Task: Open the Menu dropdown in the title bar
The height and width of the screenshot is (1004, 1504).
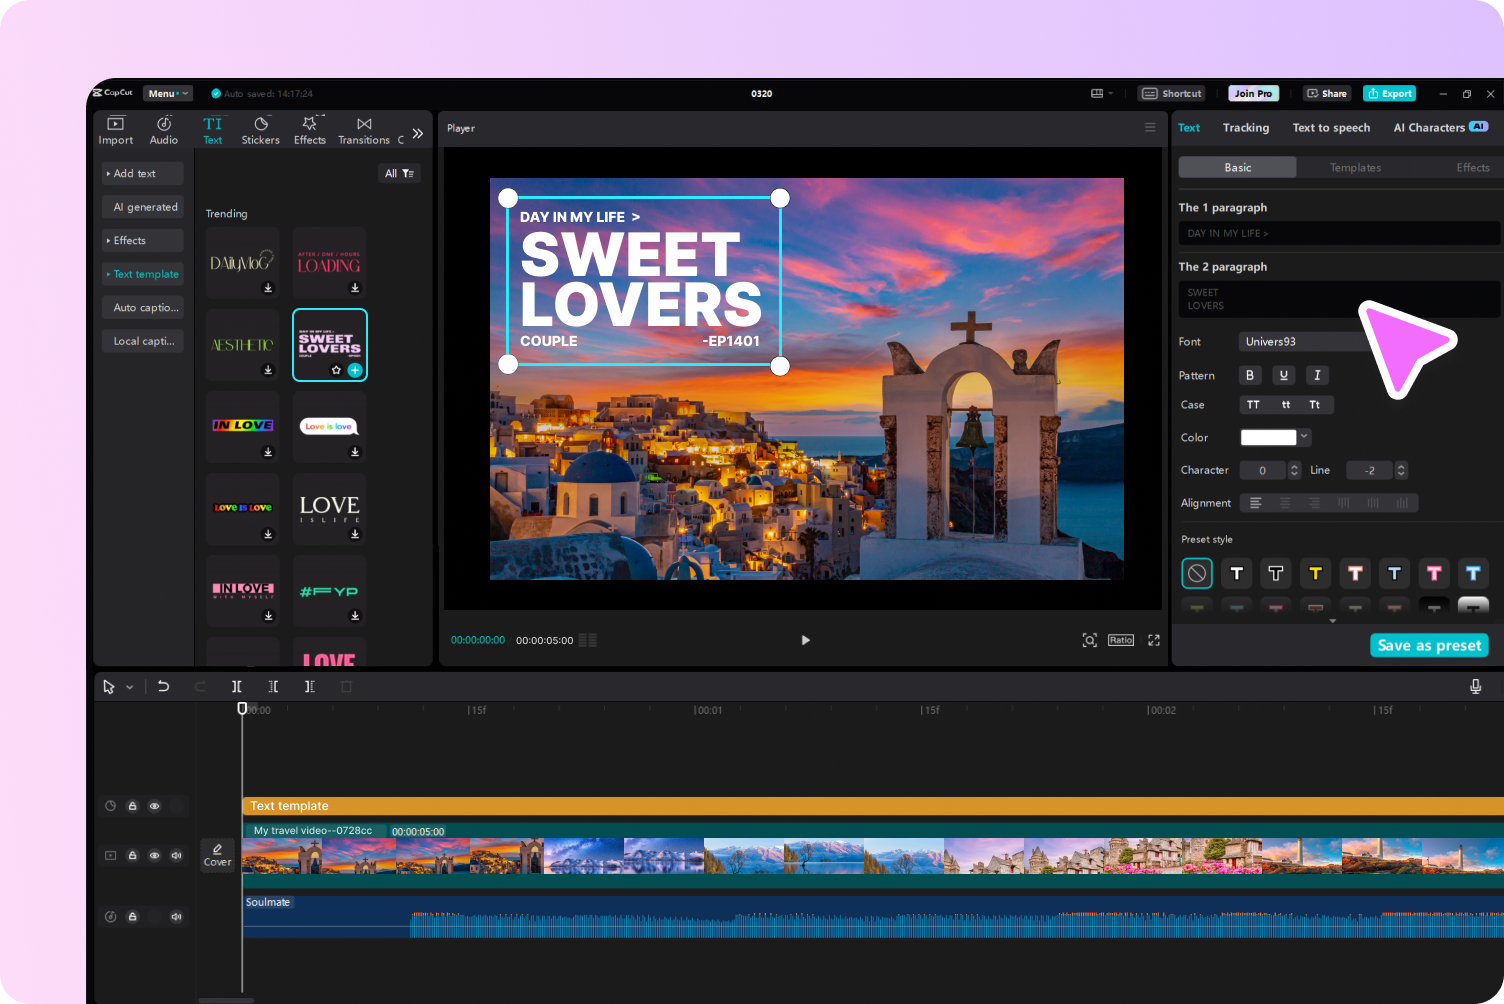Action: [x=167, y=93]
